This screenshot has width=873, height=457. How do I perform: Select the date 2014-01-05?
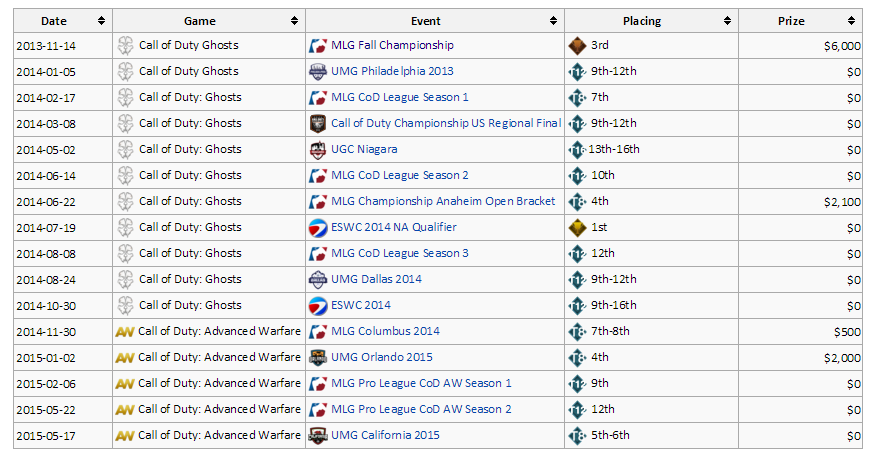pos(46,72)
